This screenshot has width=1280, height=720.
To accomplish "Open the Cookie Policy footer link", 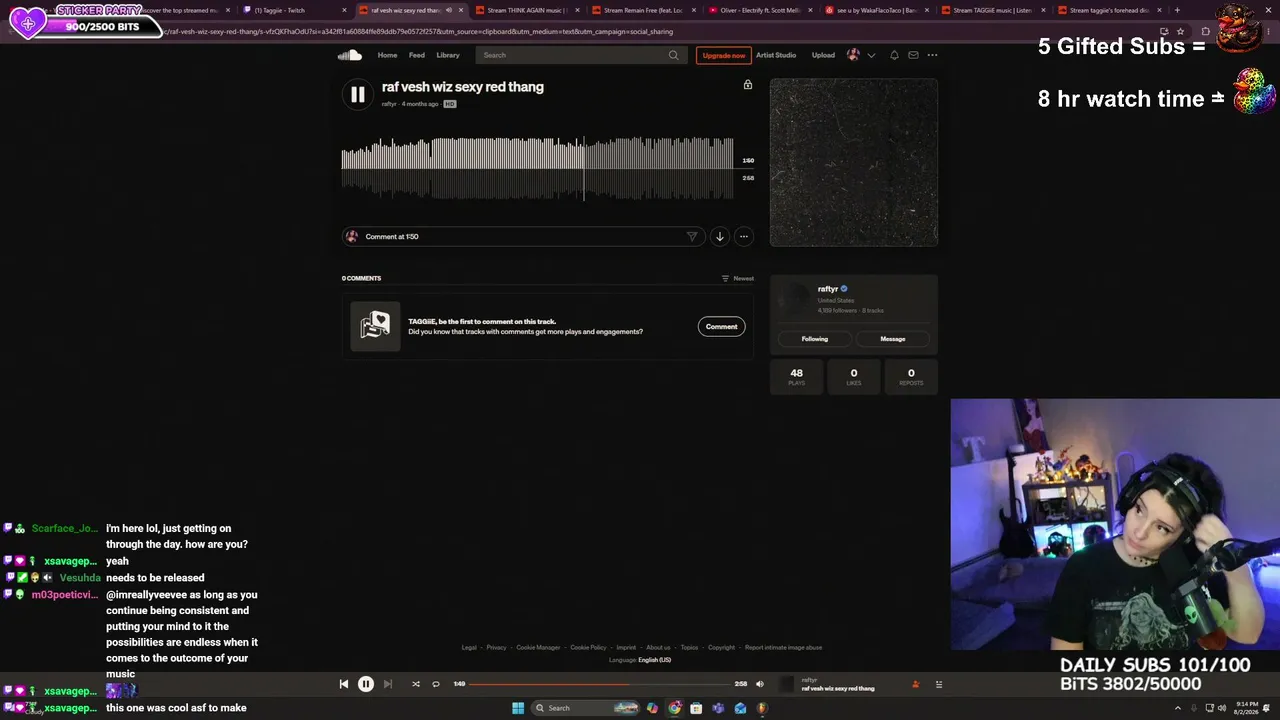I will click(588, 647).
